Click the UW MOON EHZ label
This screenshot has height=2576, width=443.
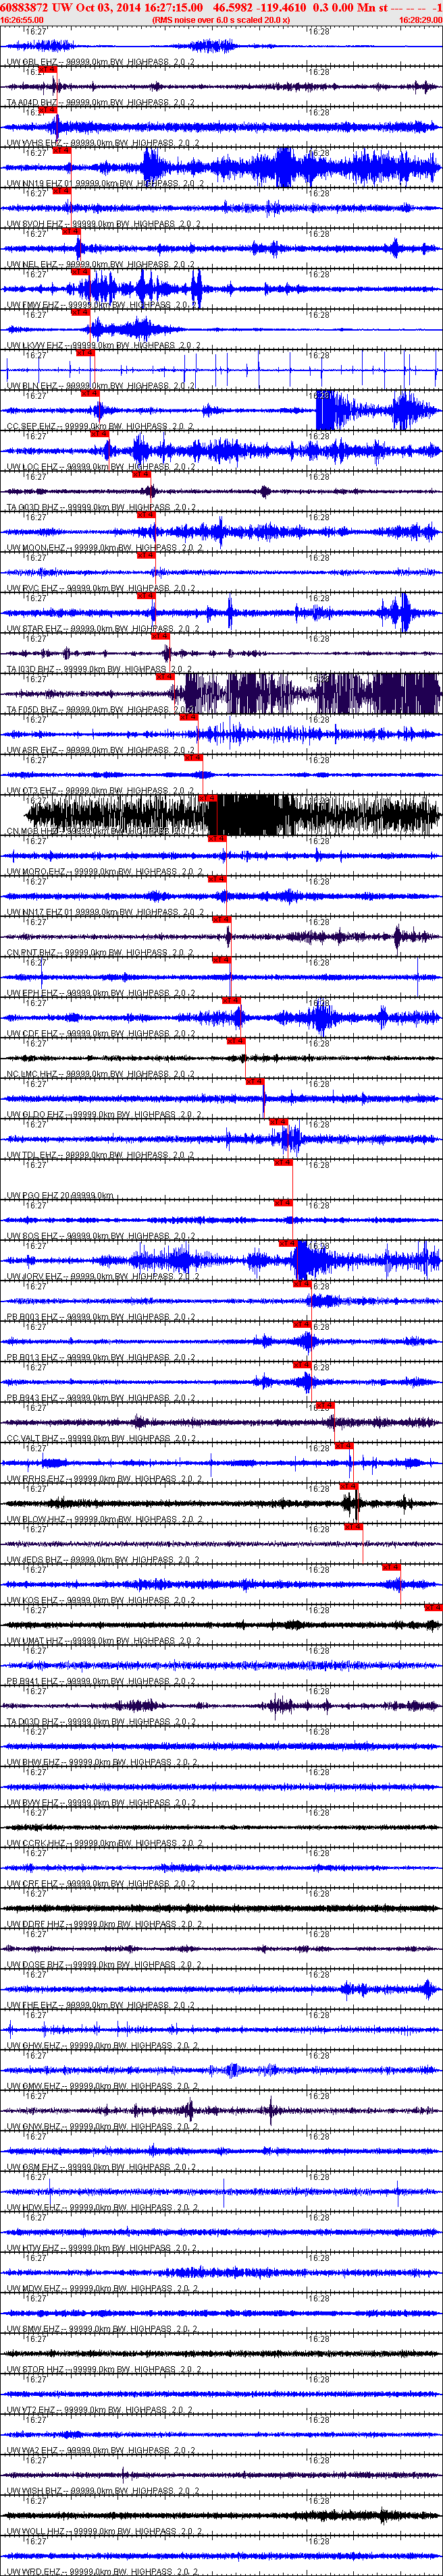pos(103,548)
